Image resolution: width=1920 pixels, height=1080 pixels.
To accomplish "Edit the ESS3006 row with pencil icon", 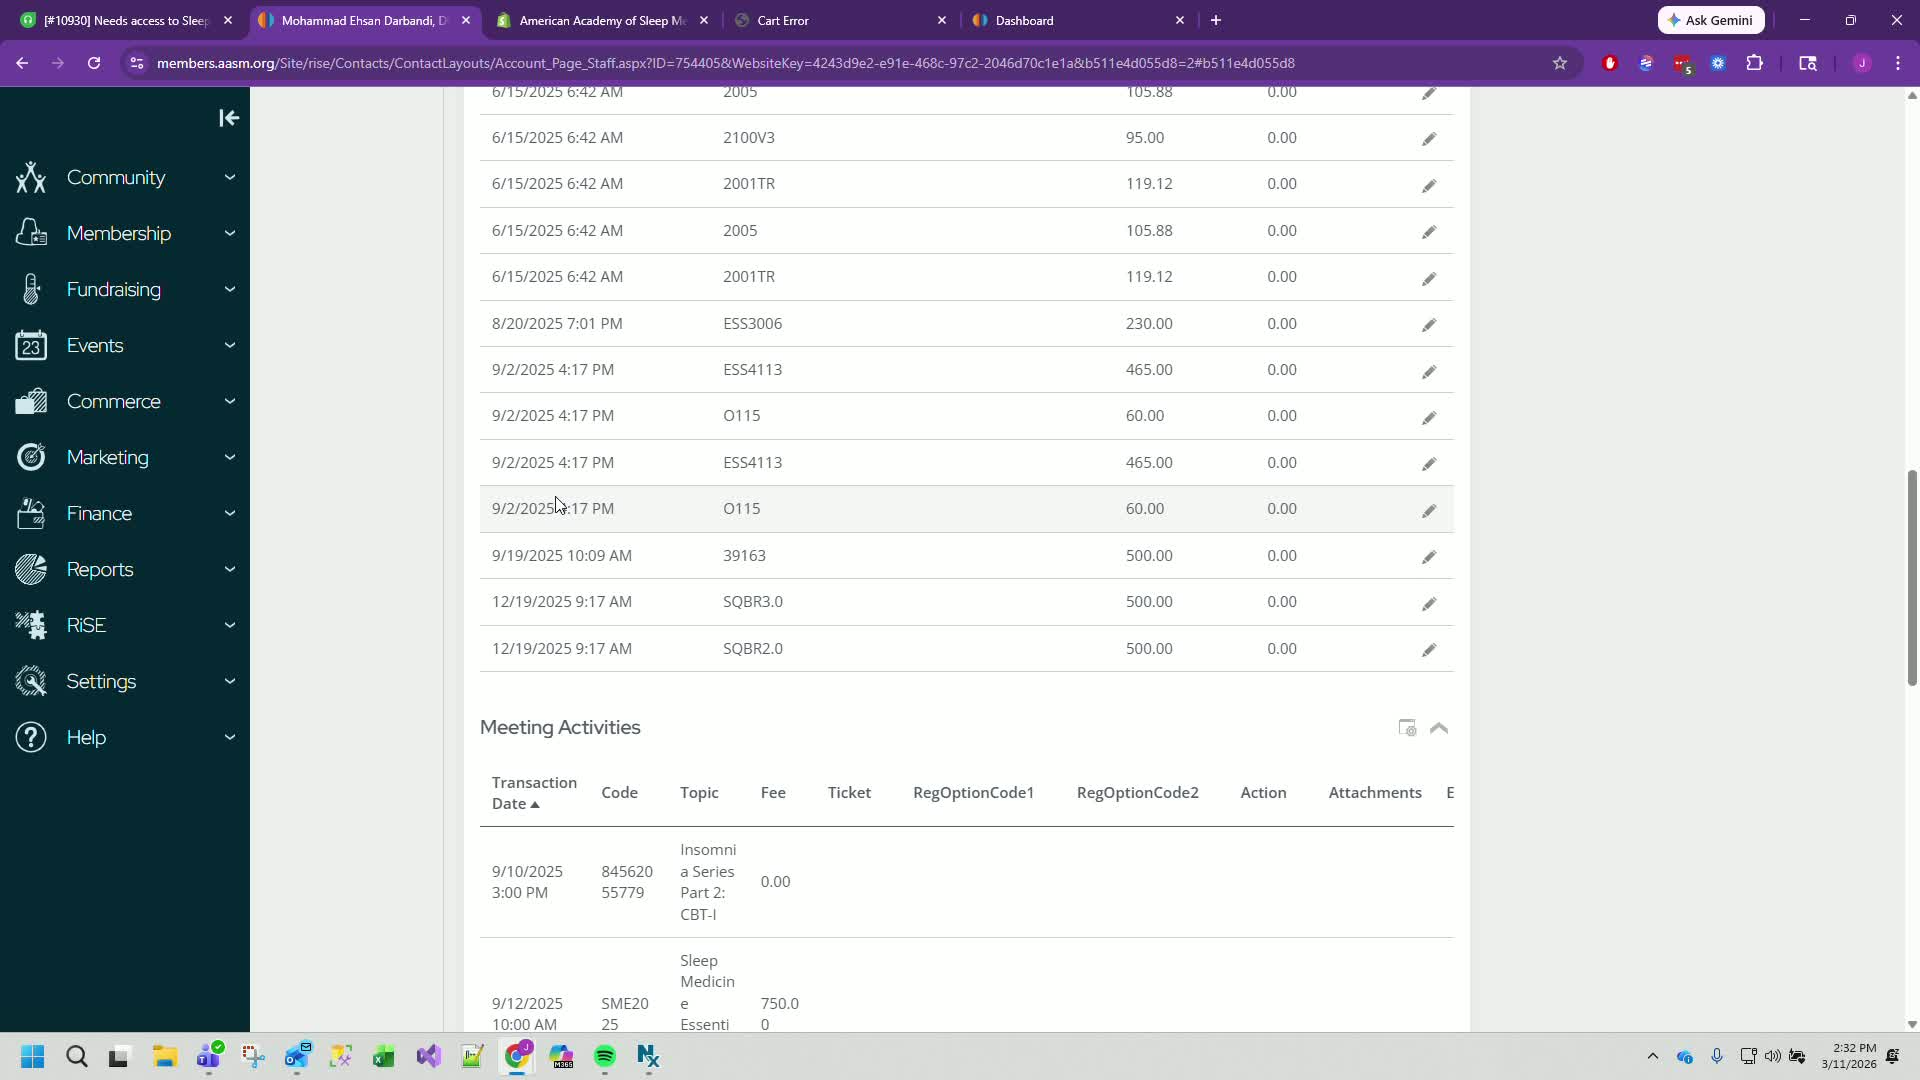I will [x=1429, y=325].
